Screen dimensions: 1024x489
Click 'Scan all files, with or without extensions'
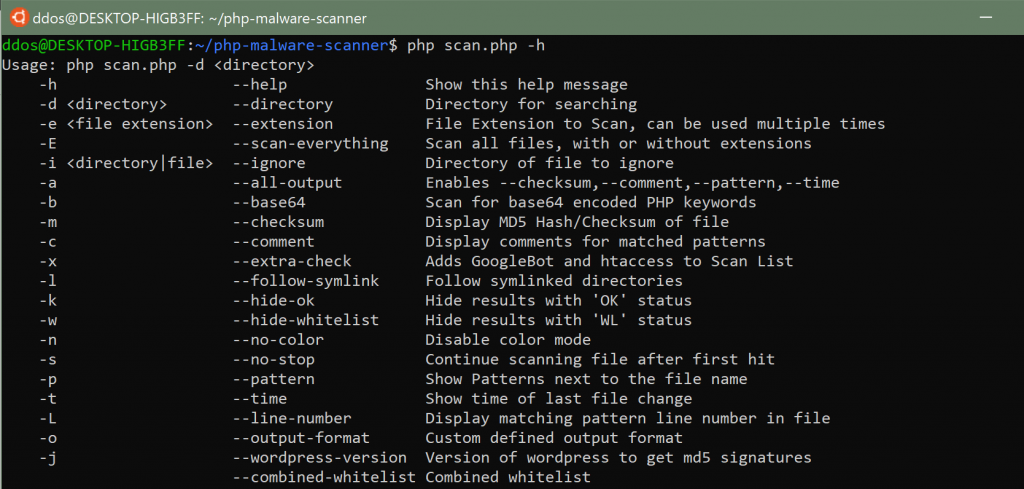pos(618,144)
